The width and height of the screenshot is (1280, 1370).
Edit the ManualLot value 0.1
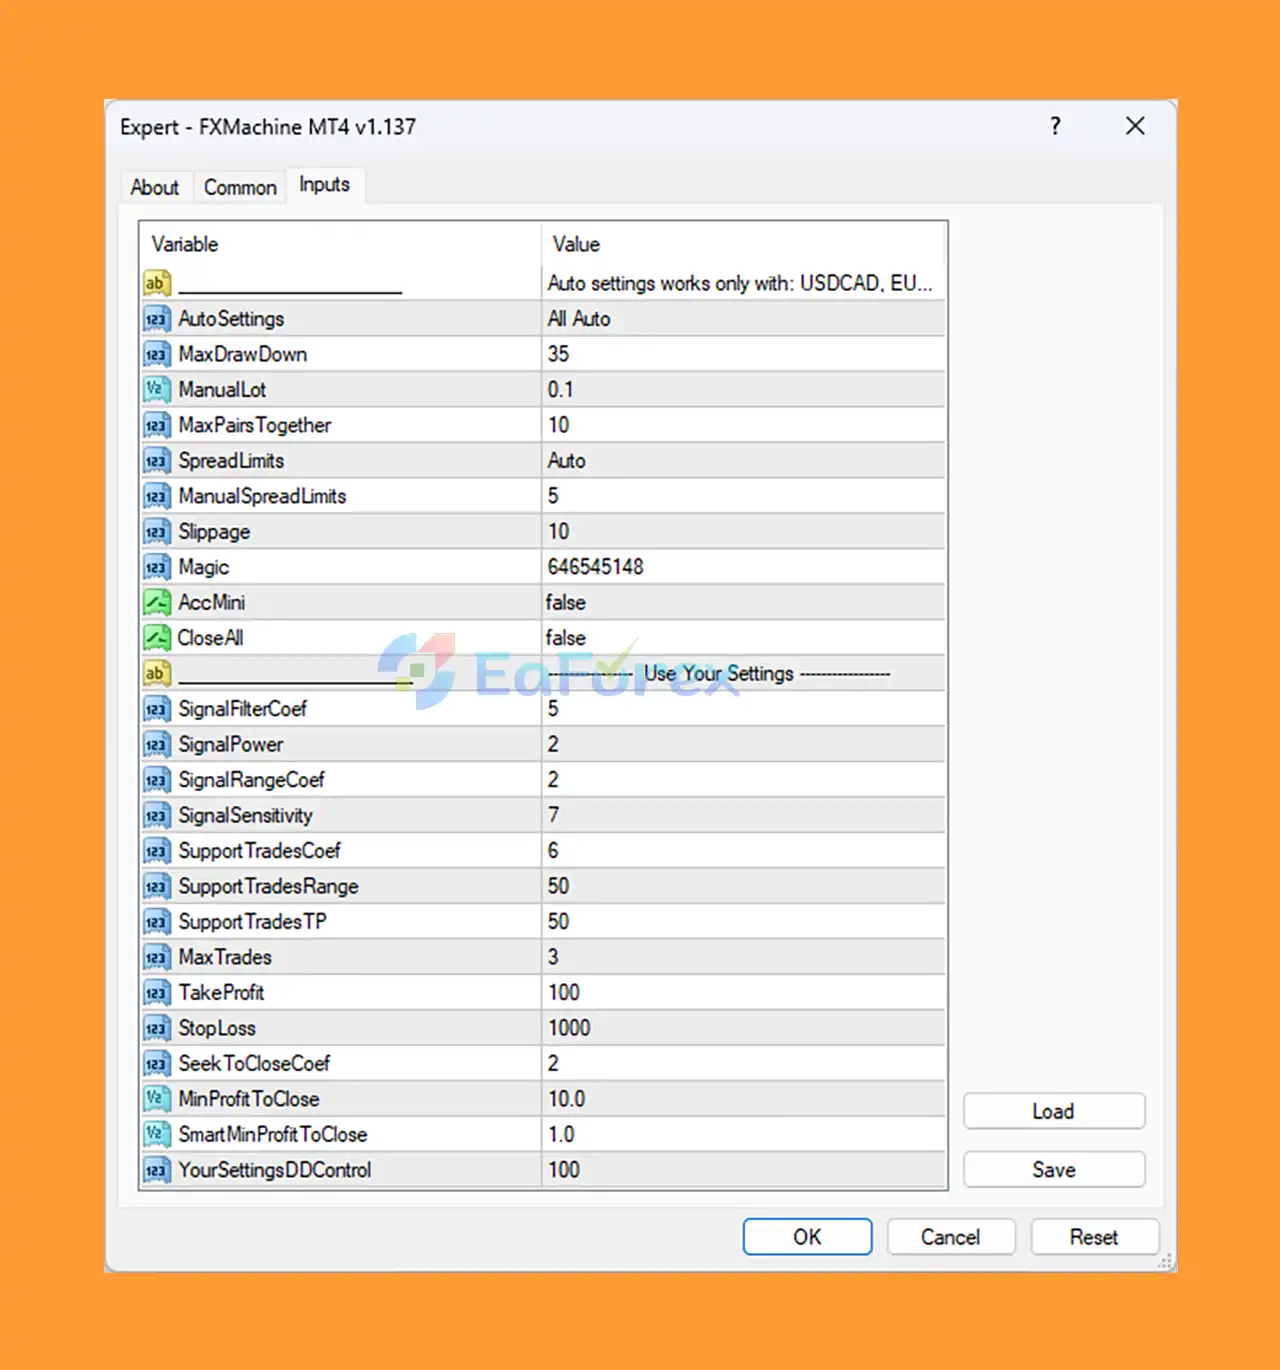[x=743, y=390]
